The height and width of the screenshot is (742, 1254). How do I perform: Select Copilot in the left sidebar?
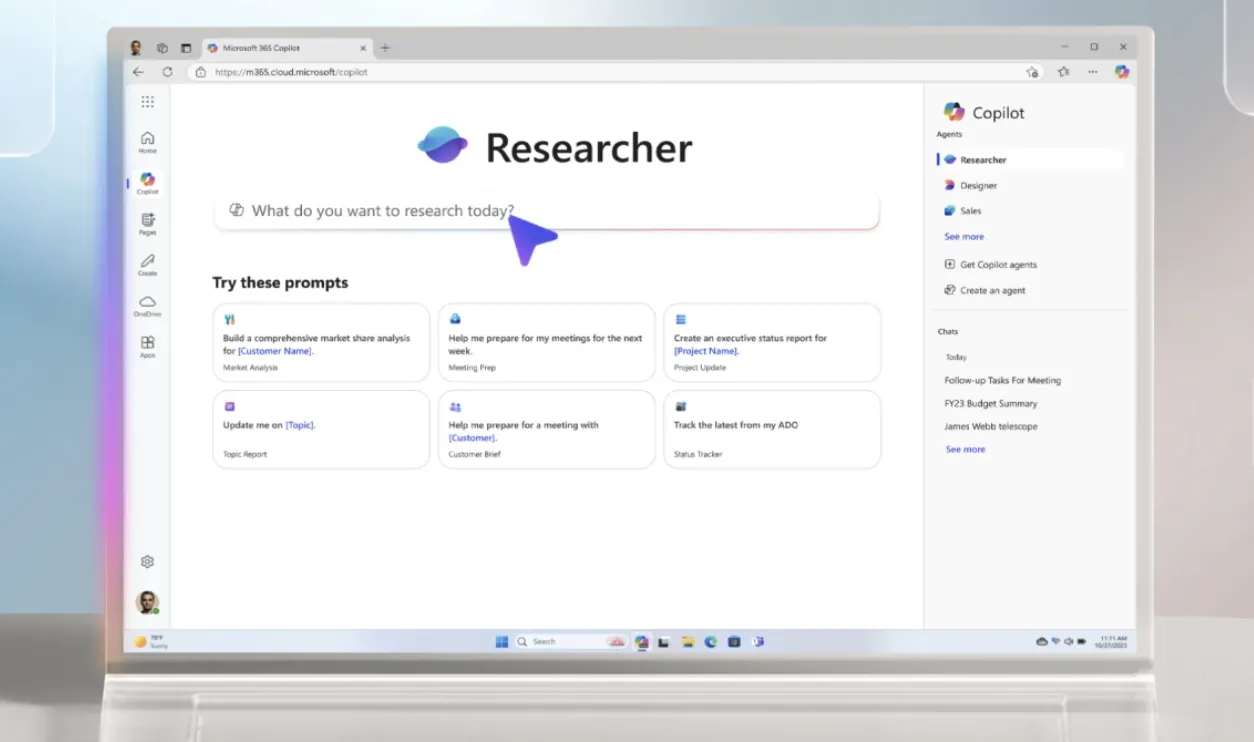(x=148, y=183)
